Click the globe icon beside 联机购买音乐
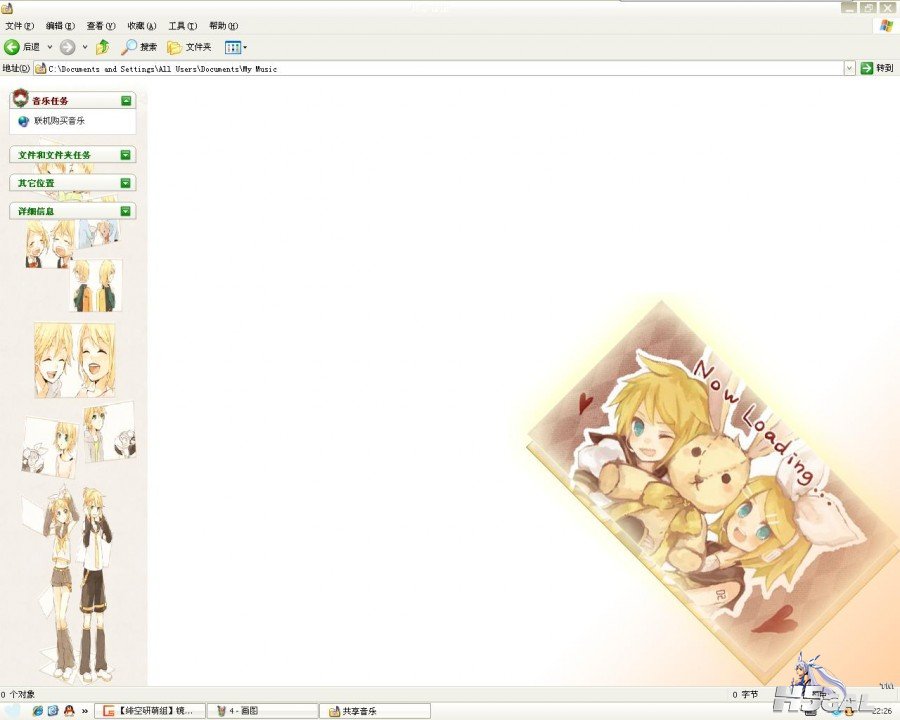Image resolution: width=900 pixels, height=720 pixels. 23,121
